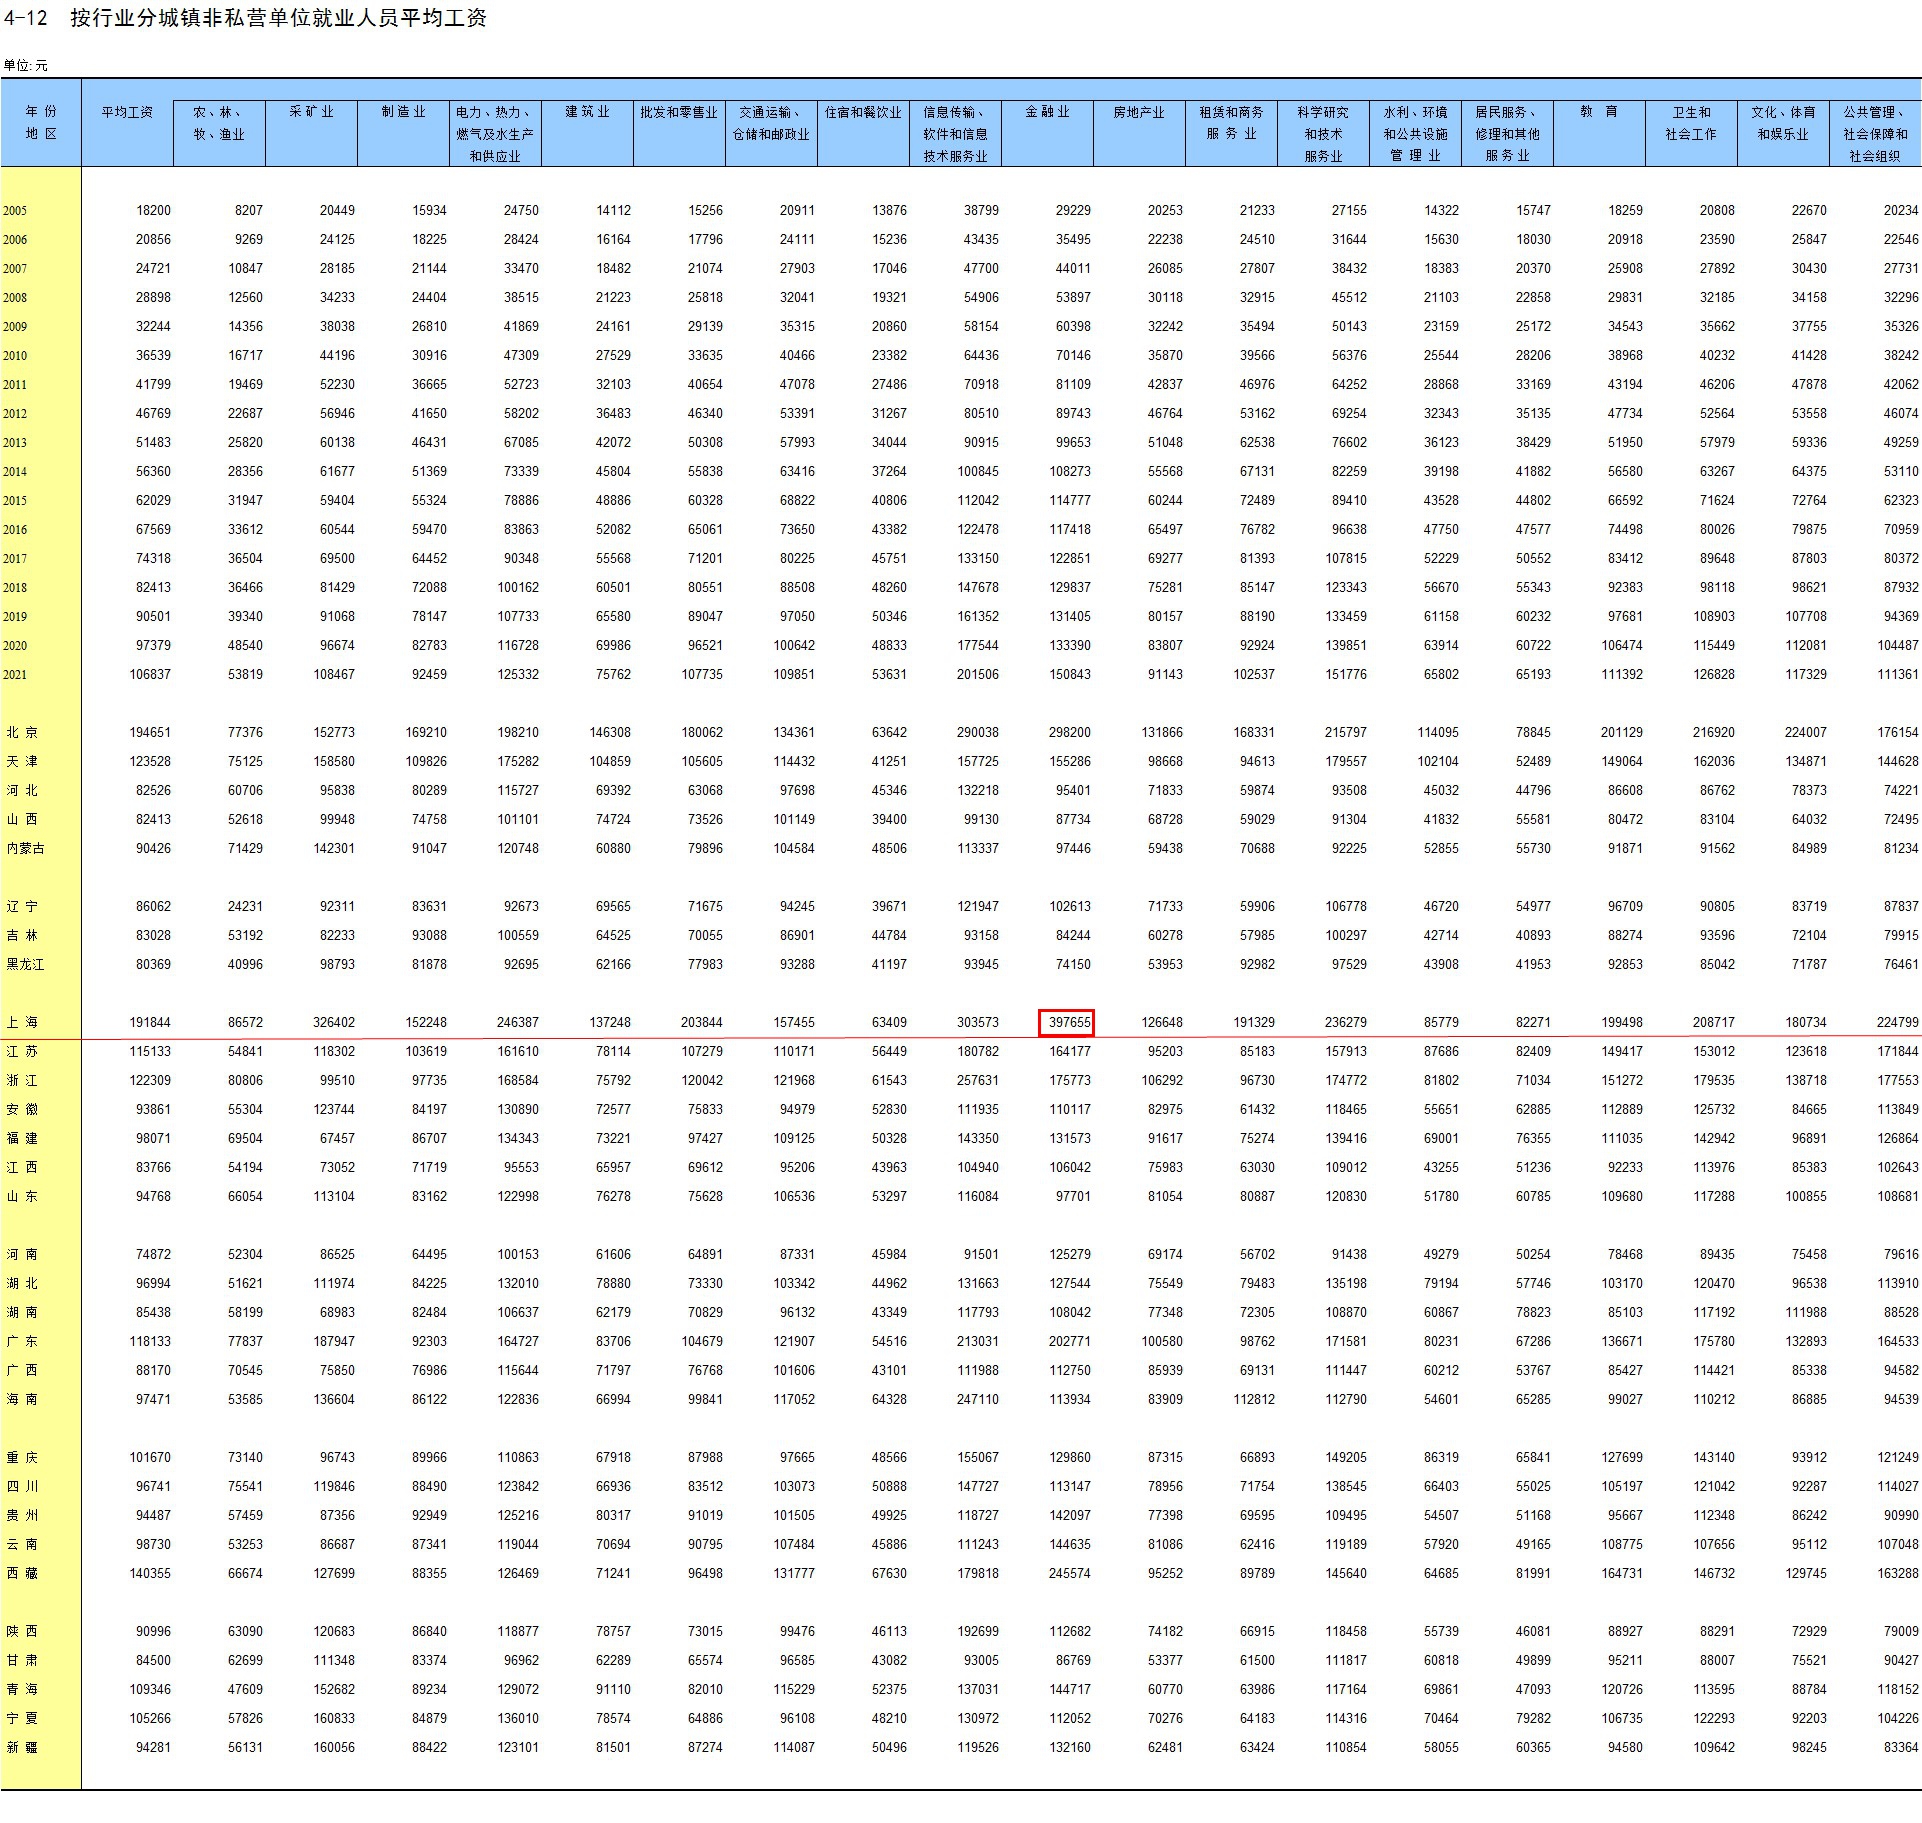This screenshot has height=1823, width=1922.
Task: Click the 年份地区 header cell
Action: pyautogui.click(x=41, y=123)
